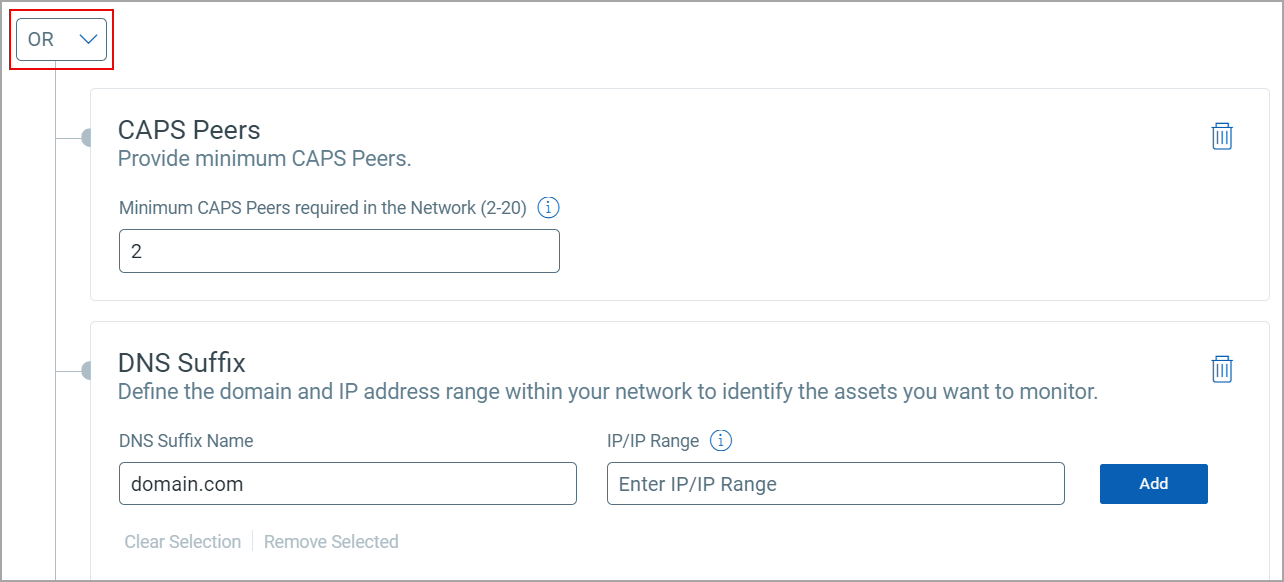Image resolution: width=1284 pixels, height=582 pixels.
Task: Click the DNS Suffix Name field containing domain.com
Action: [347, 484]
